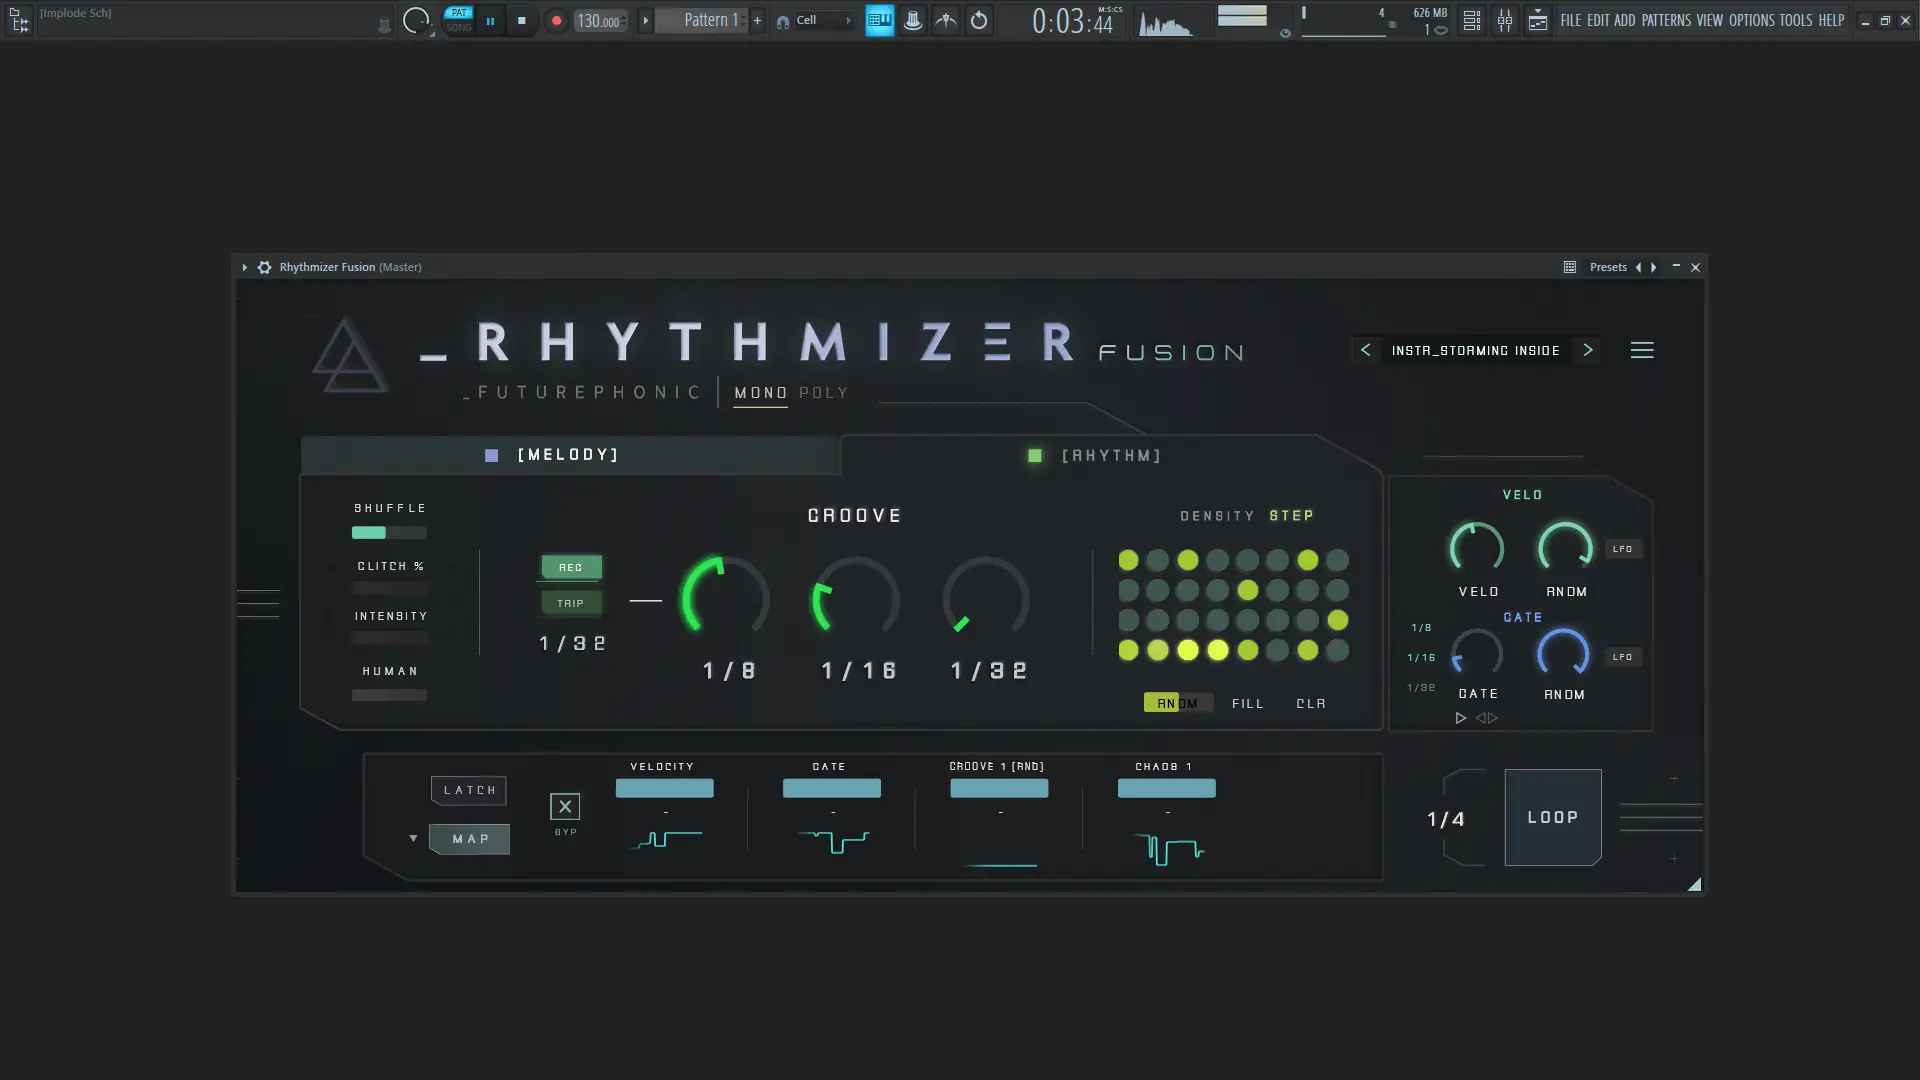Viewport: 1920px width, 1080px height.
Task: Open the mixer window icon
Action: point(1505,20)
